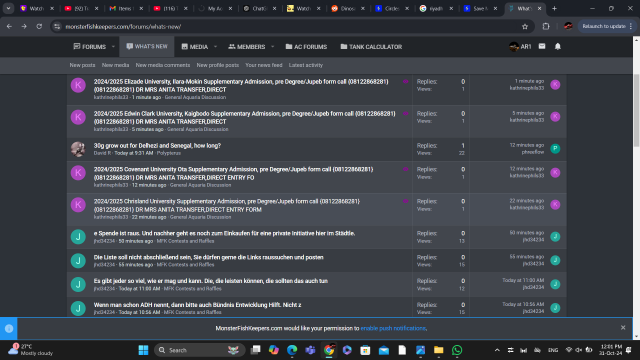Reload the page
The width and height of the screenshot is (640, 360).
(x=39, y=27)
